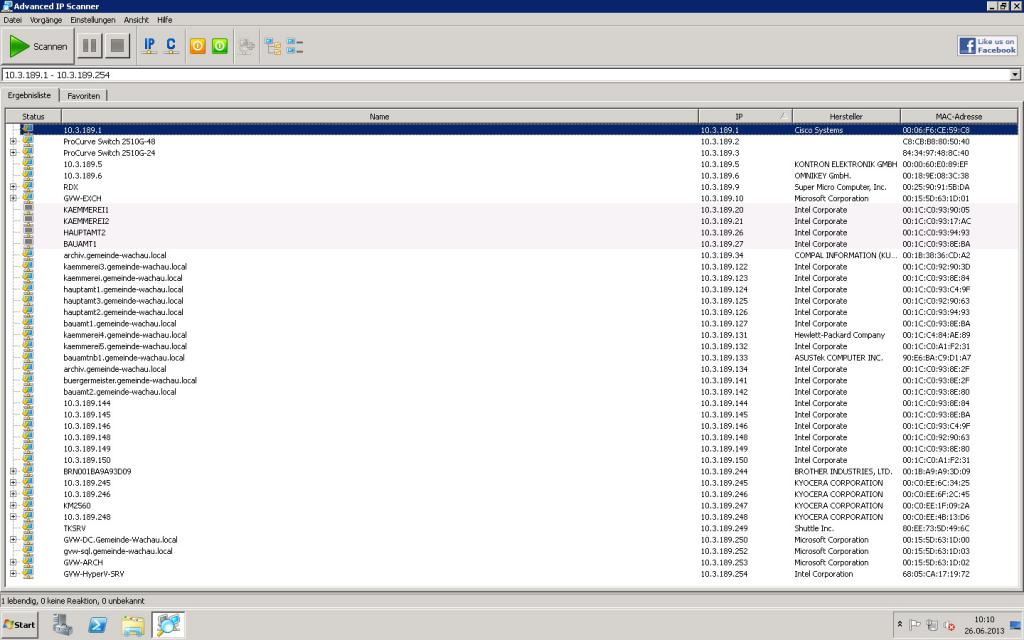
Task: Expand the GVW-DC.Gemeinde-Wachau.local row
Action: tap(13, 539)
